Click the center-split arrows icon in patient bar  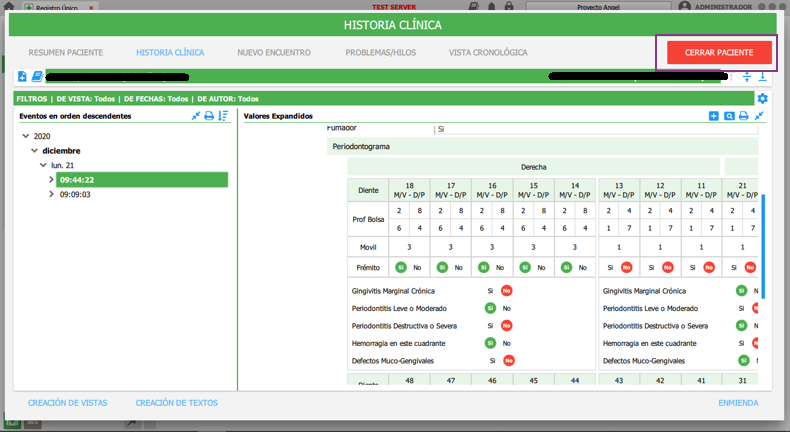(747, 77)
